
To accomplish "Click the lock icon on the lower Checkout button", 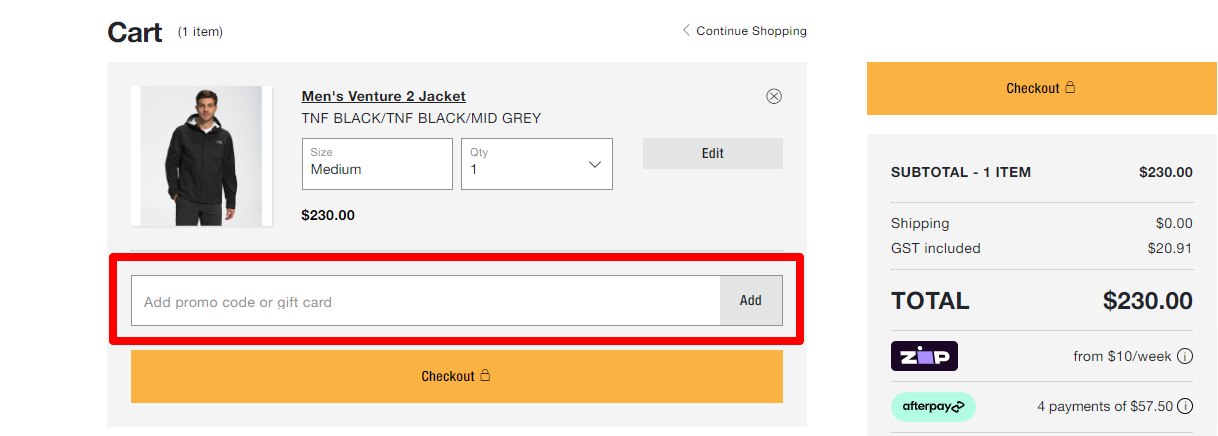I will (x=485, y=376).
